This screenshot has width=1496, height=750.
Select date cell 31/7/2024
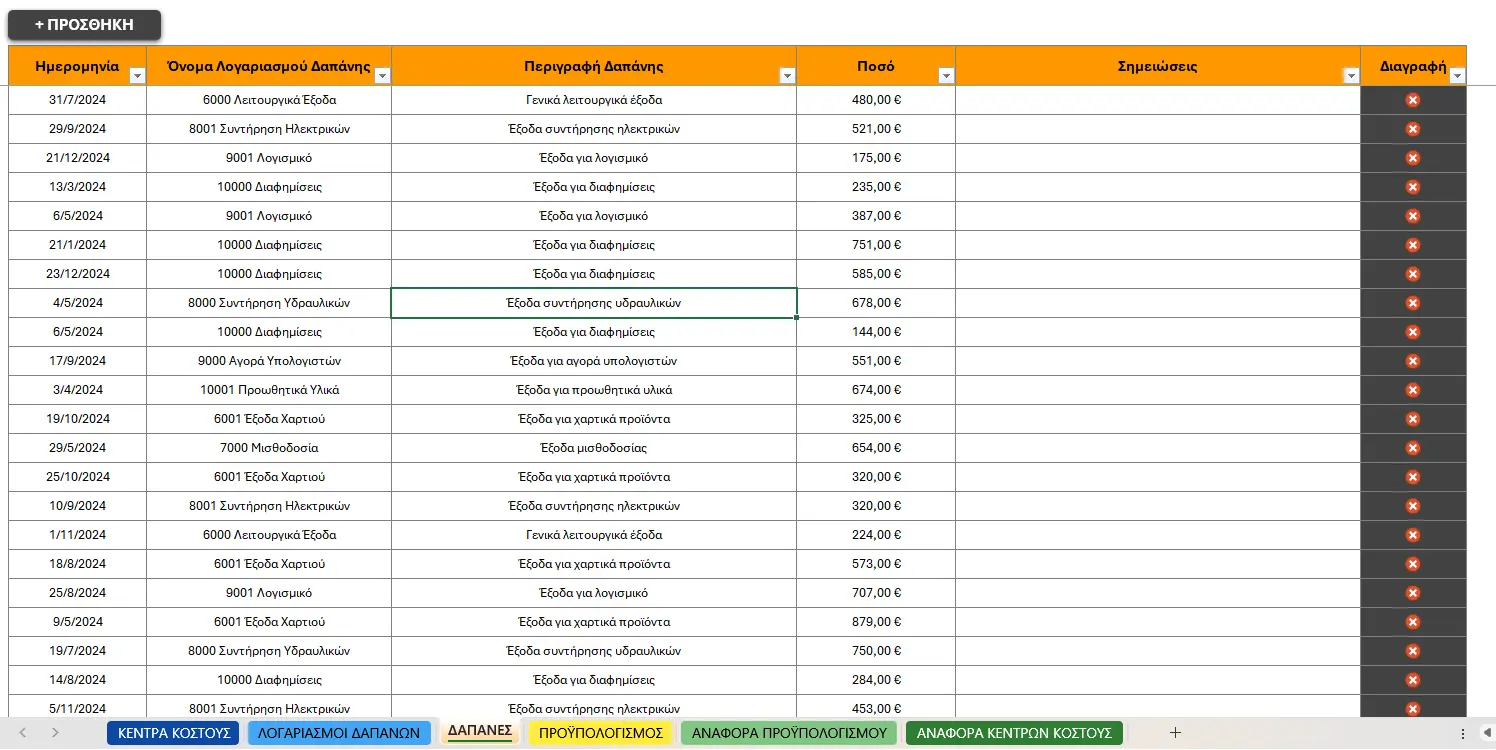(77, 100)
